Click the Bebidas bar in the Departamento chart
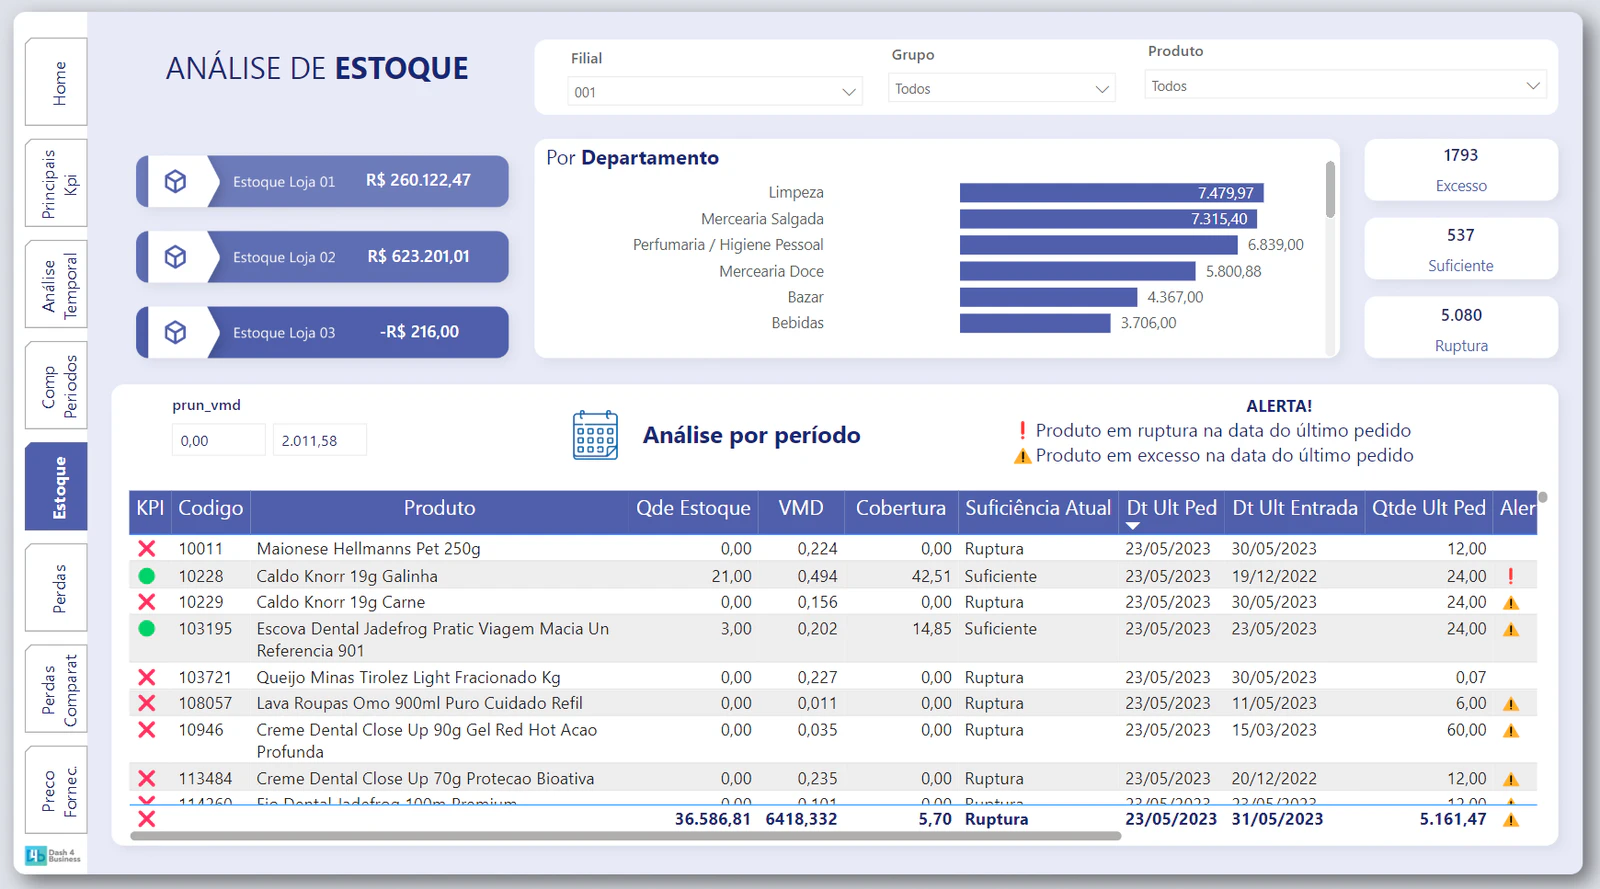Image resolution: width=1600 pixels, height=889 pixels. pos(1035,323)
